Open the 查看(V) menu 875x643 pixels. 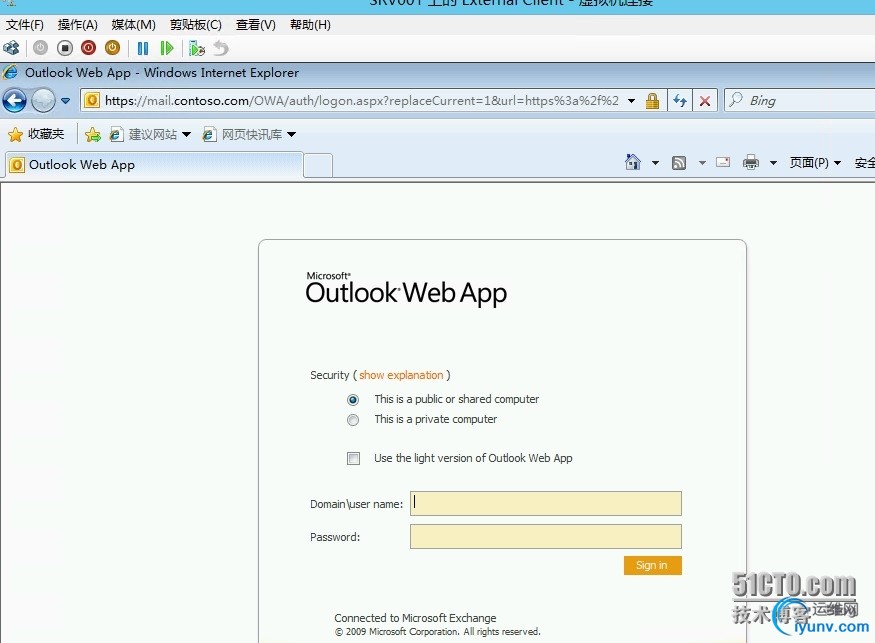pos(256,25)
